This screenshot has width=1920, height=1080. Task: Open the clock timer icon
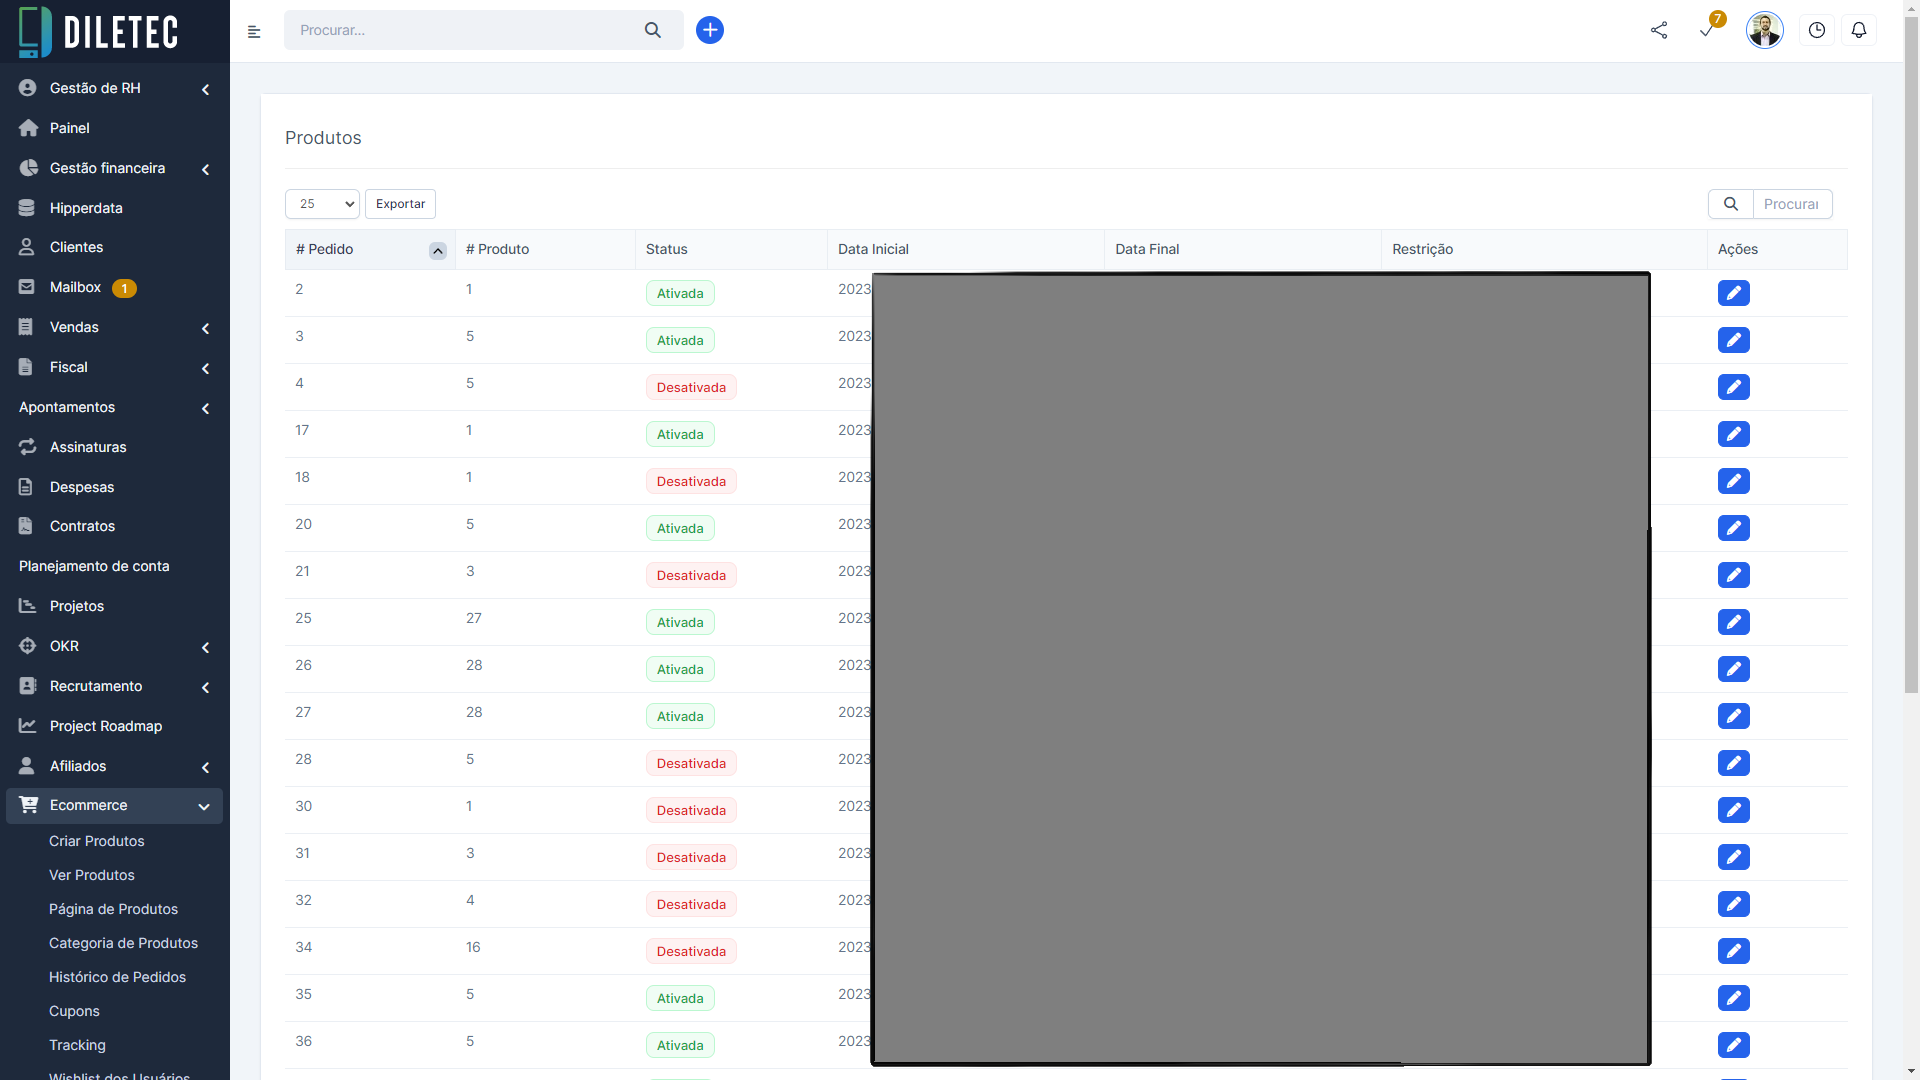point(1817,30)
